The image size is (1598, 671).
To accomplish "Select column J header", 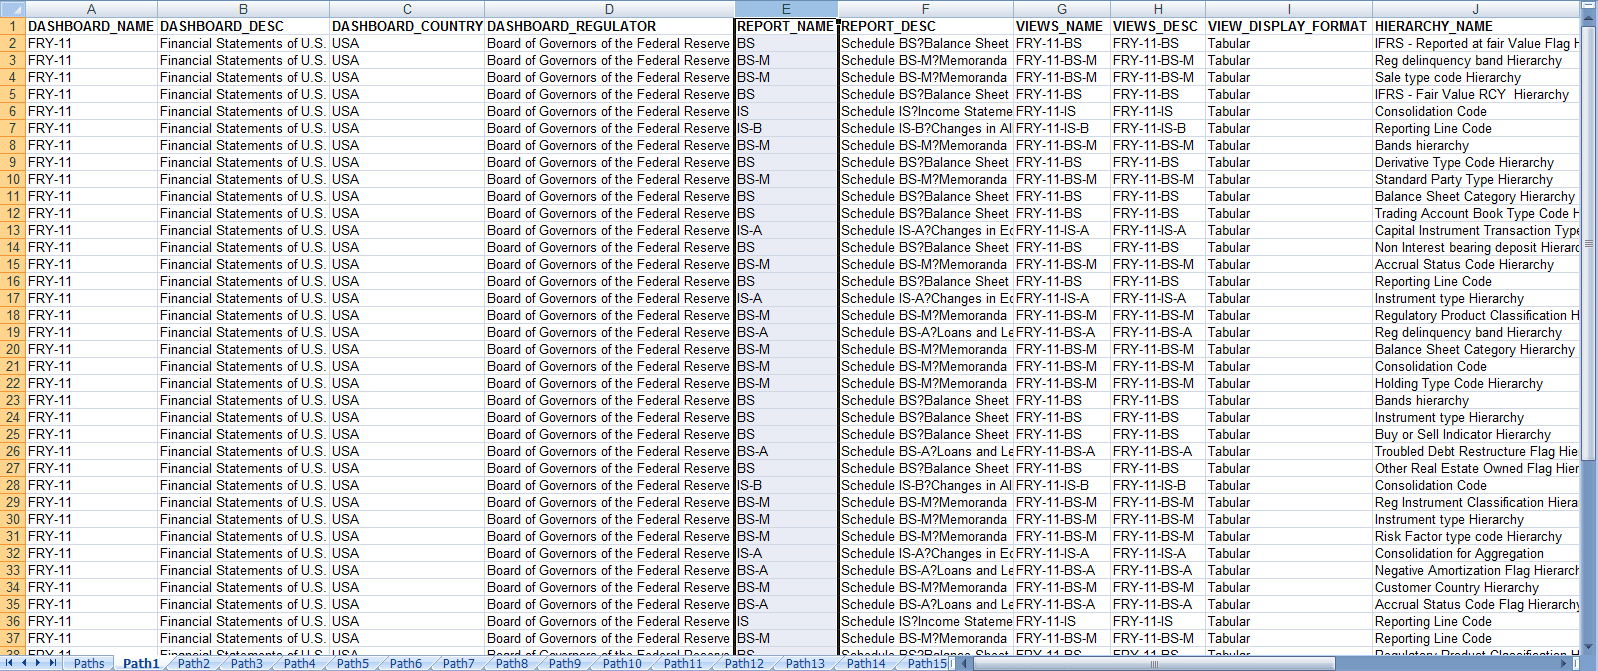I will [x=1476, y=9].
